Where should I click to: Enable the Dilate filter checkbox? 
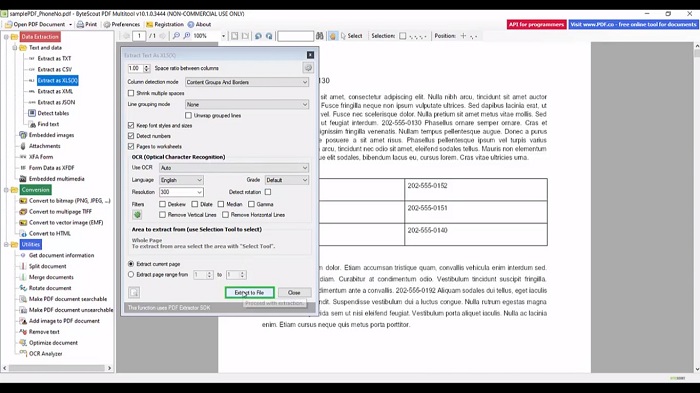point(195,204)
